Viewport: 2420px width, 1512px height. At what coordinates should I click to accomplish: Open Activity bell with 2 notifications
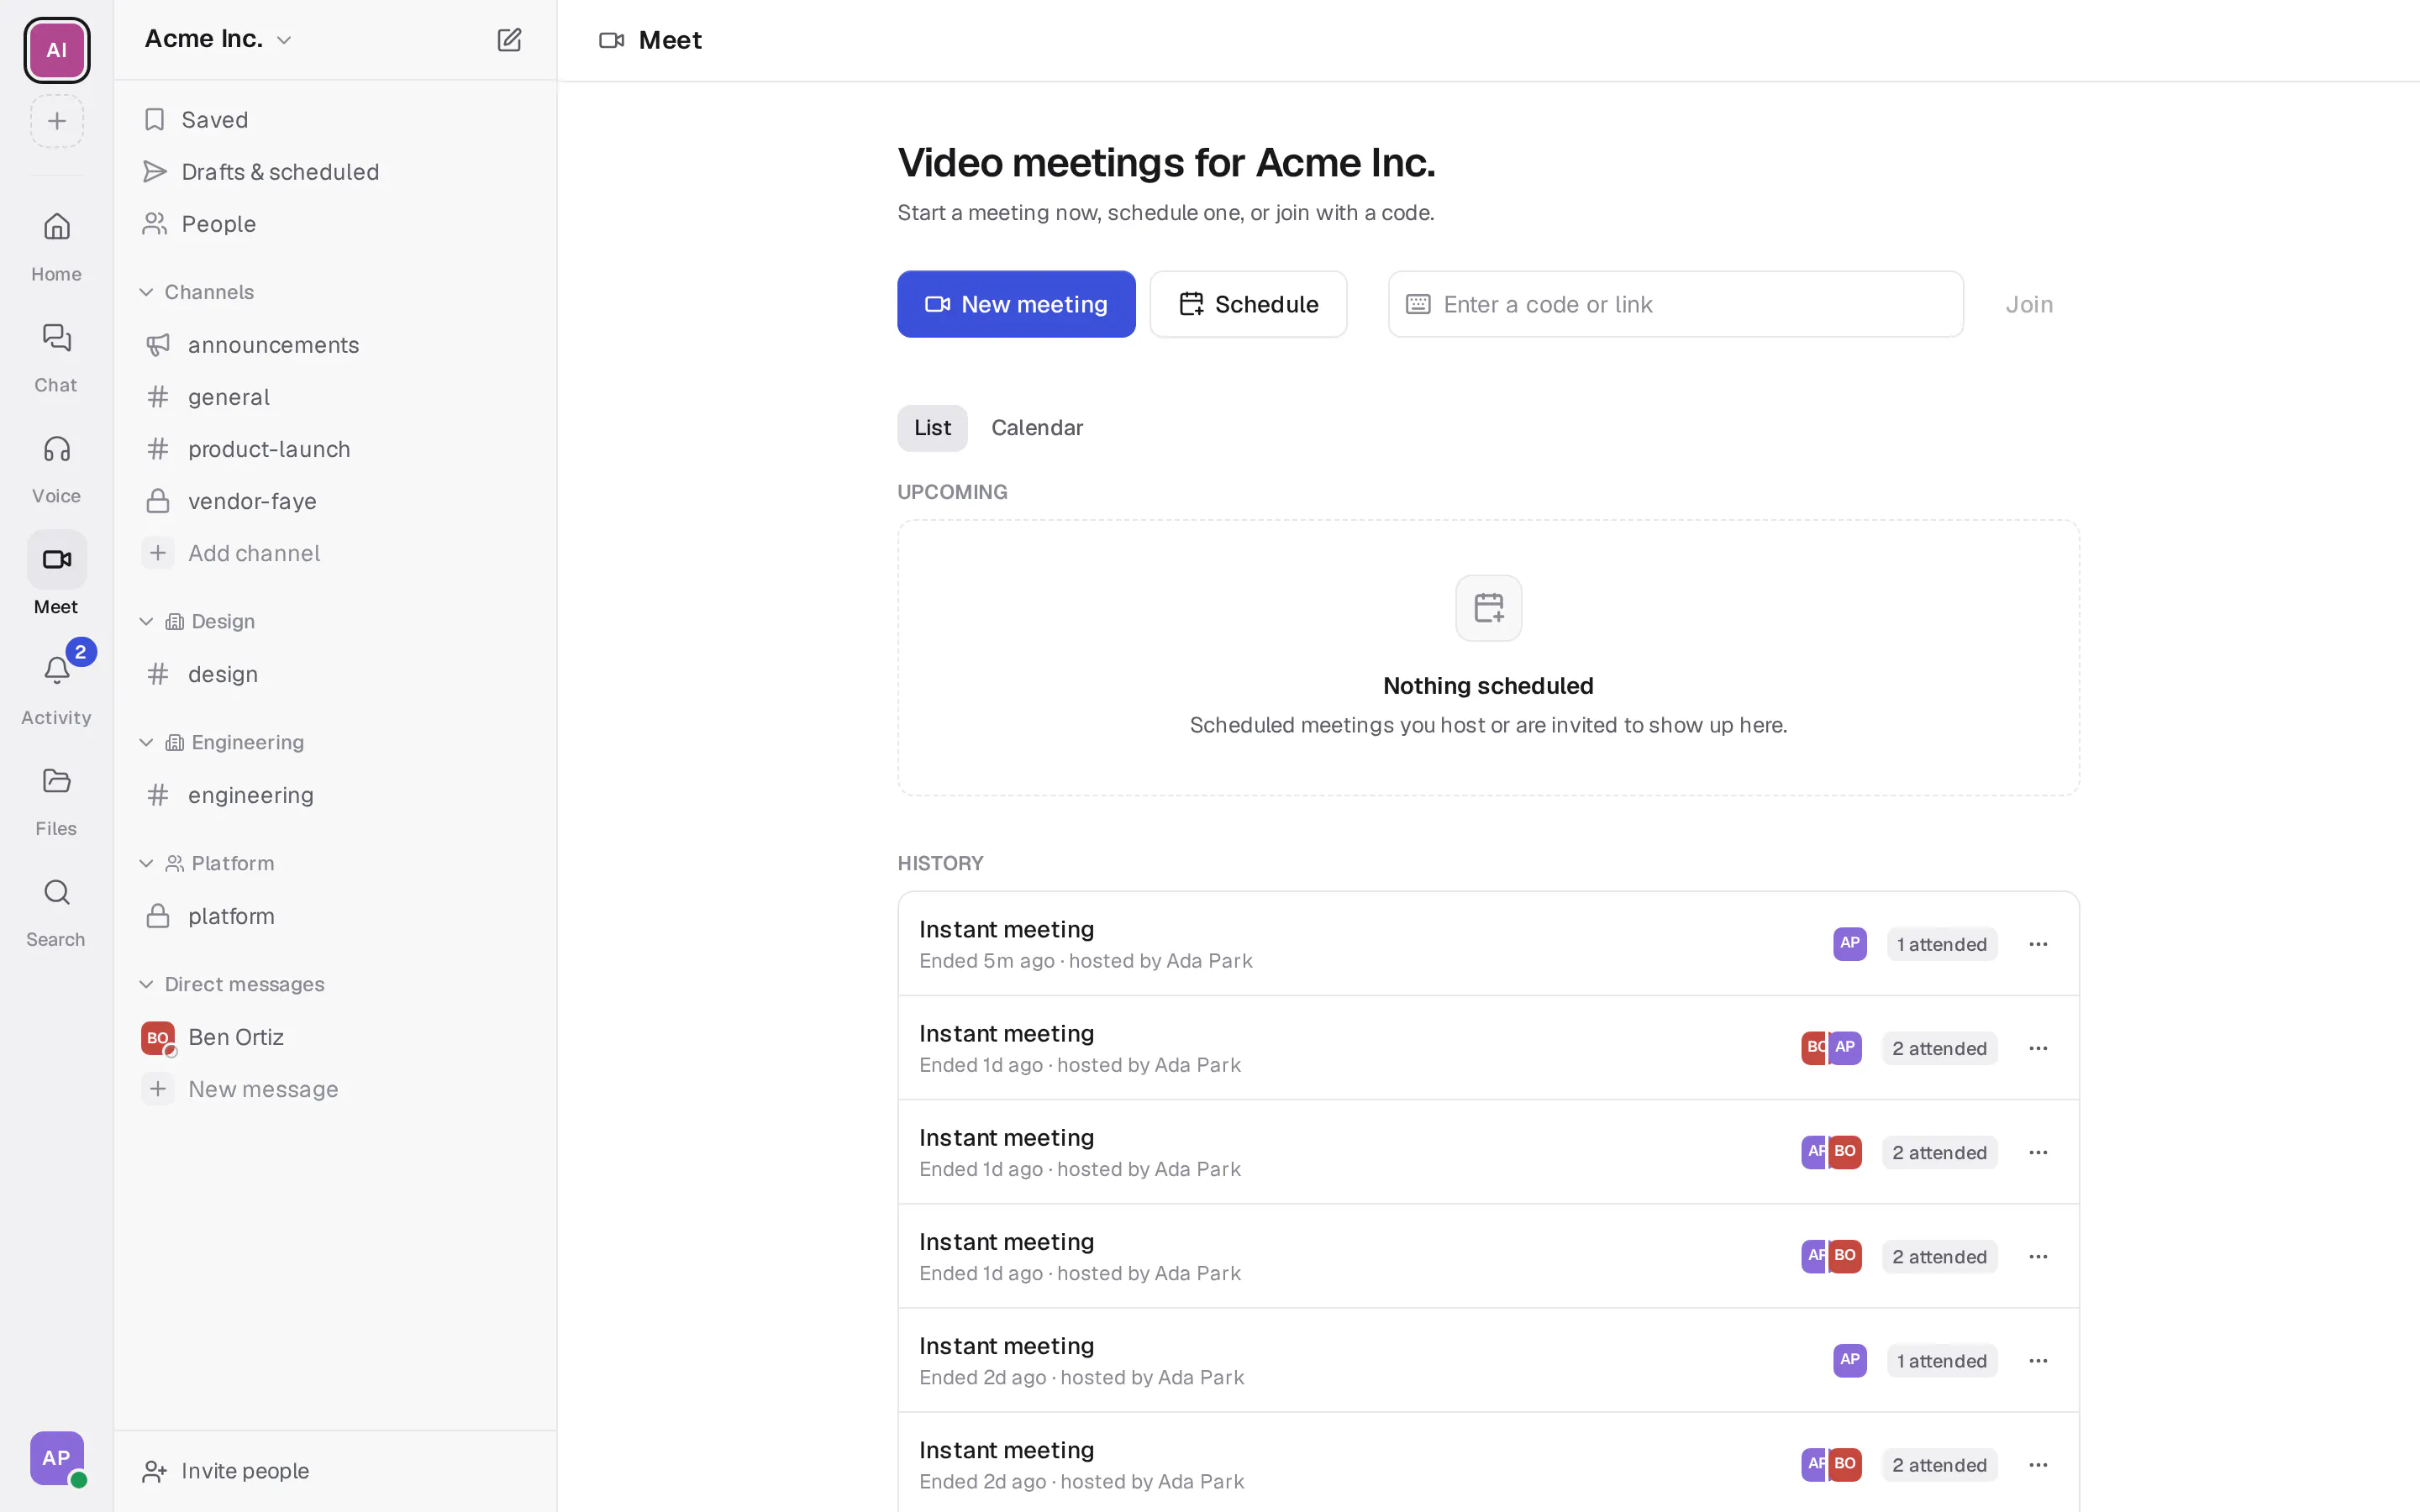(56, 690)
